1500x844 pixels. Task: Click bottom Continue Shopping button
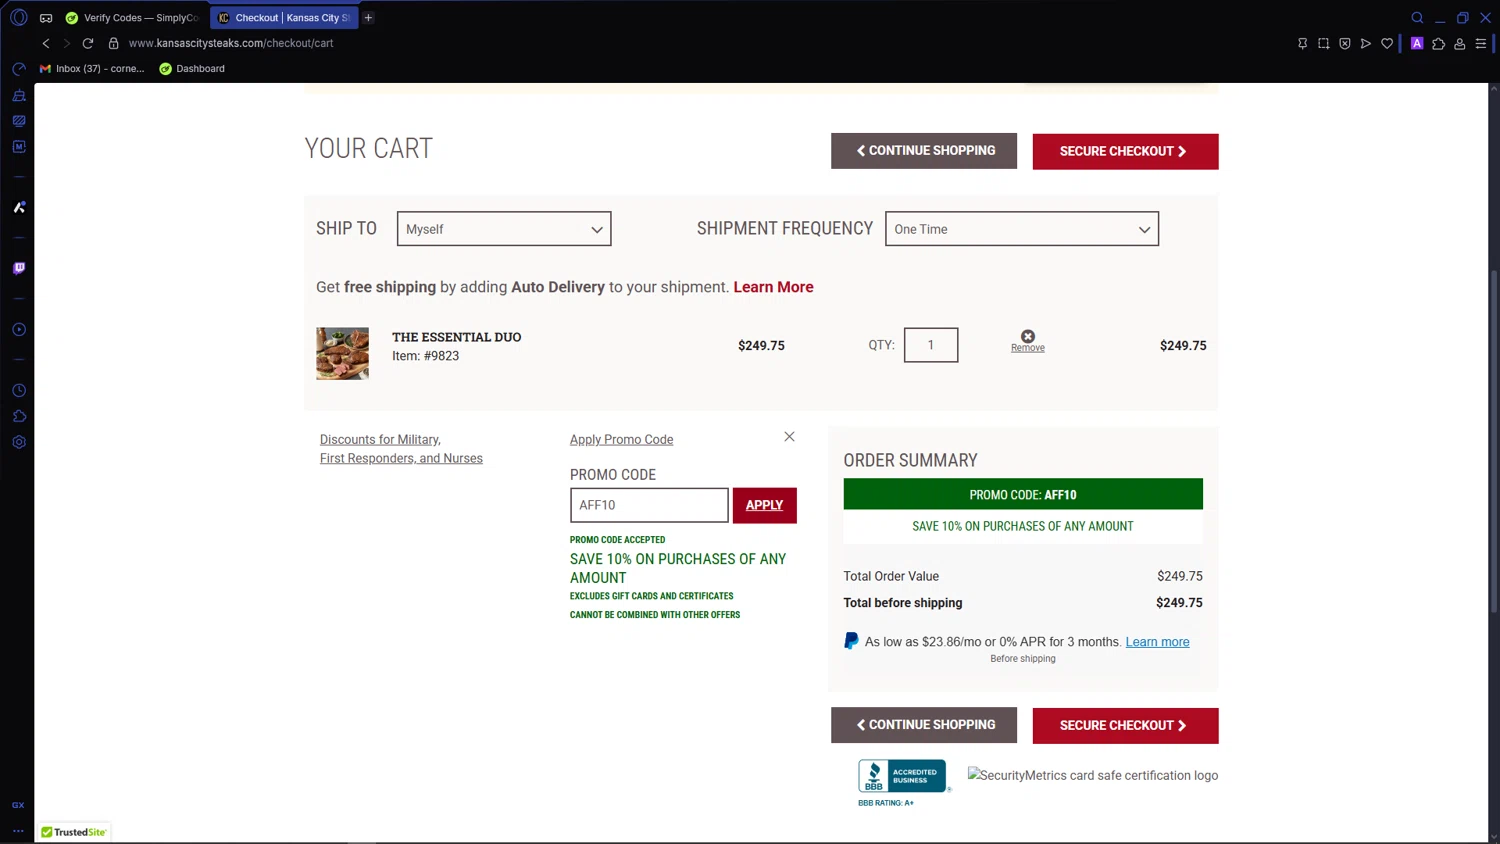click(924, 725)
